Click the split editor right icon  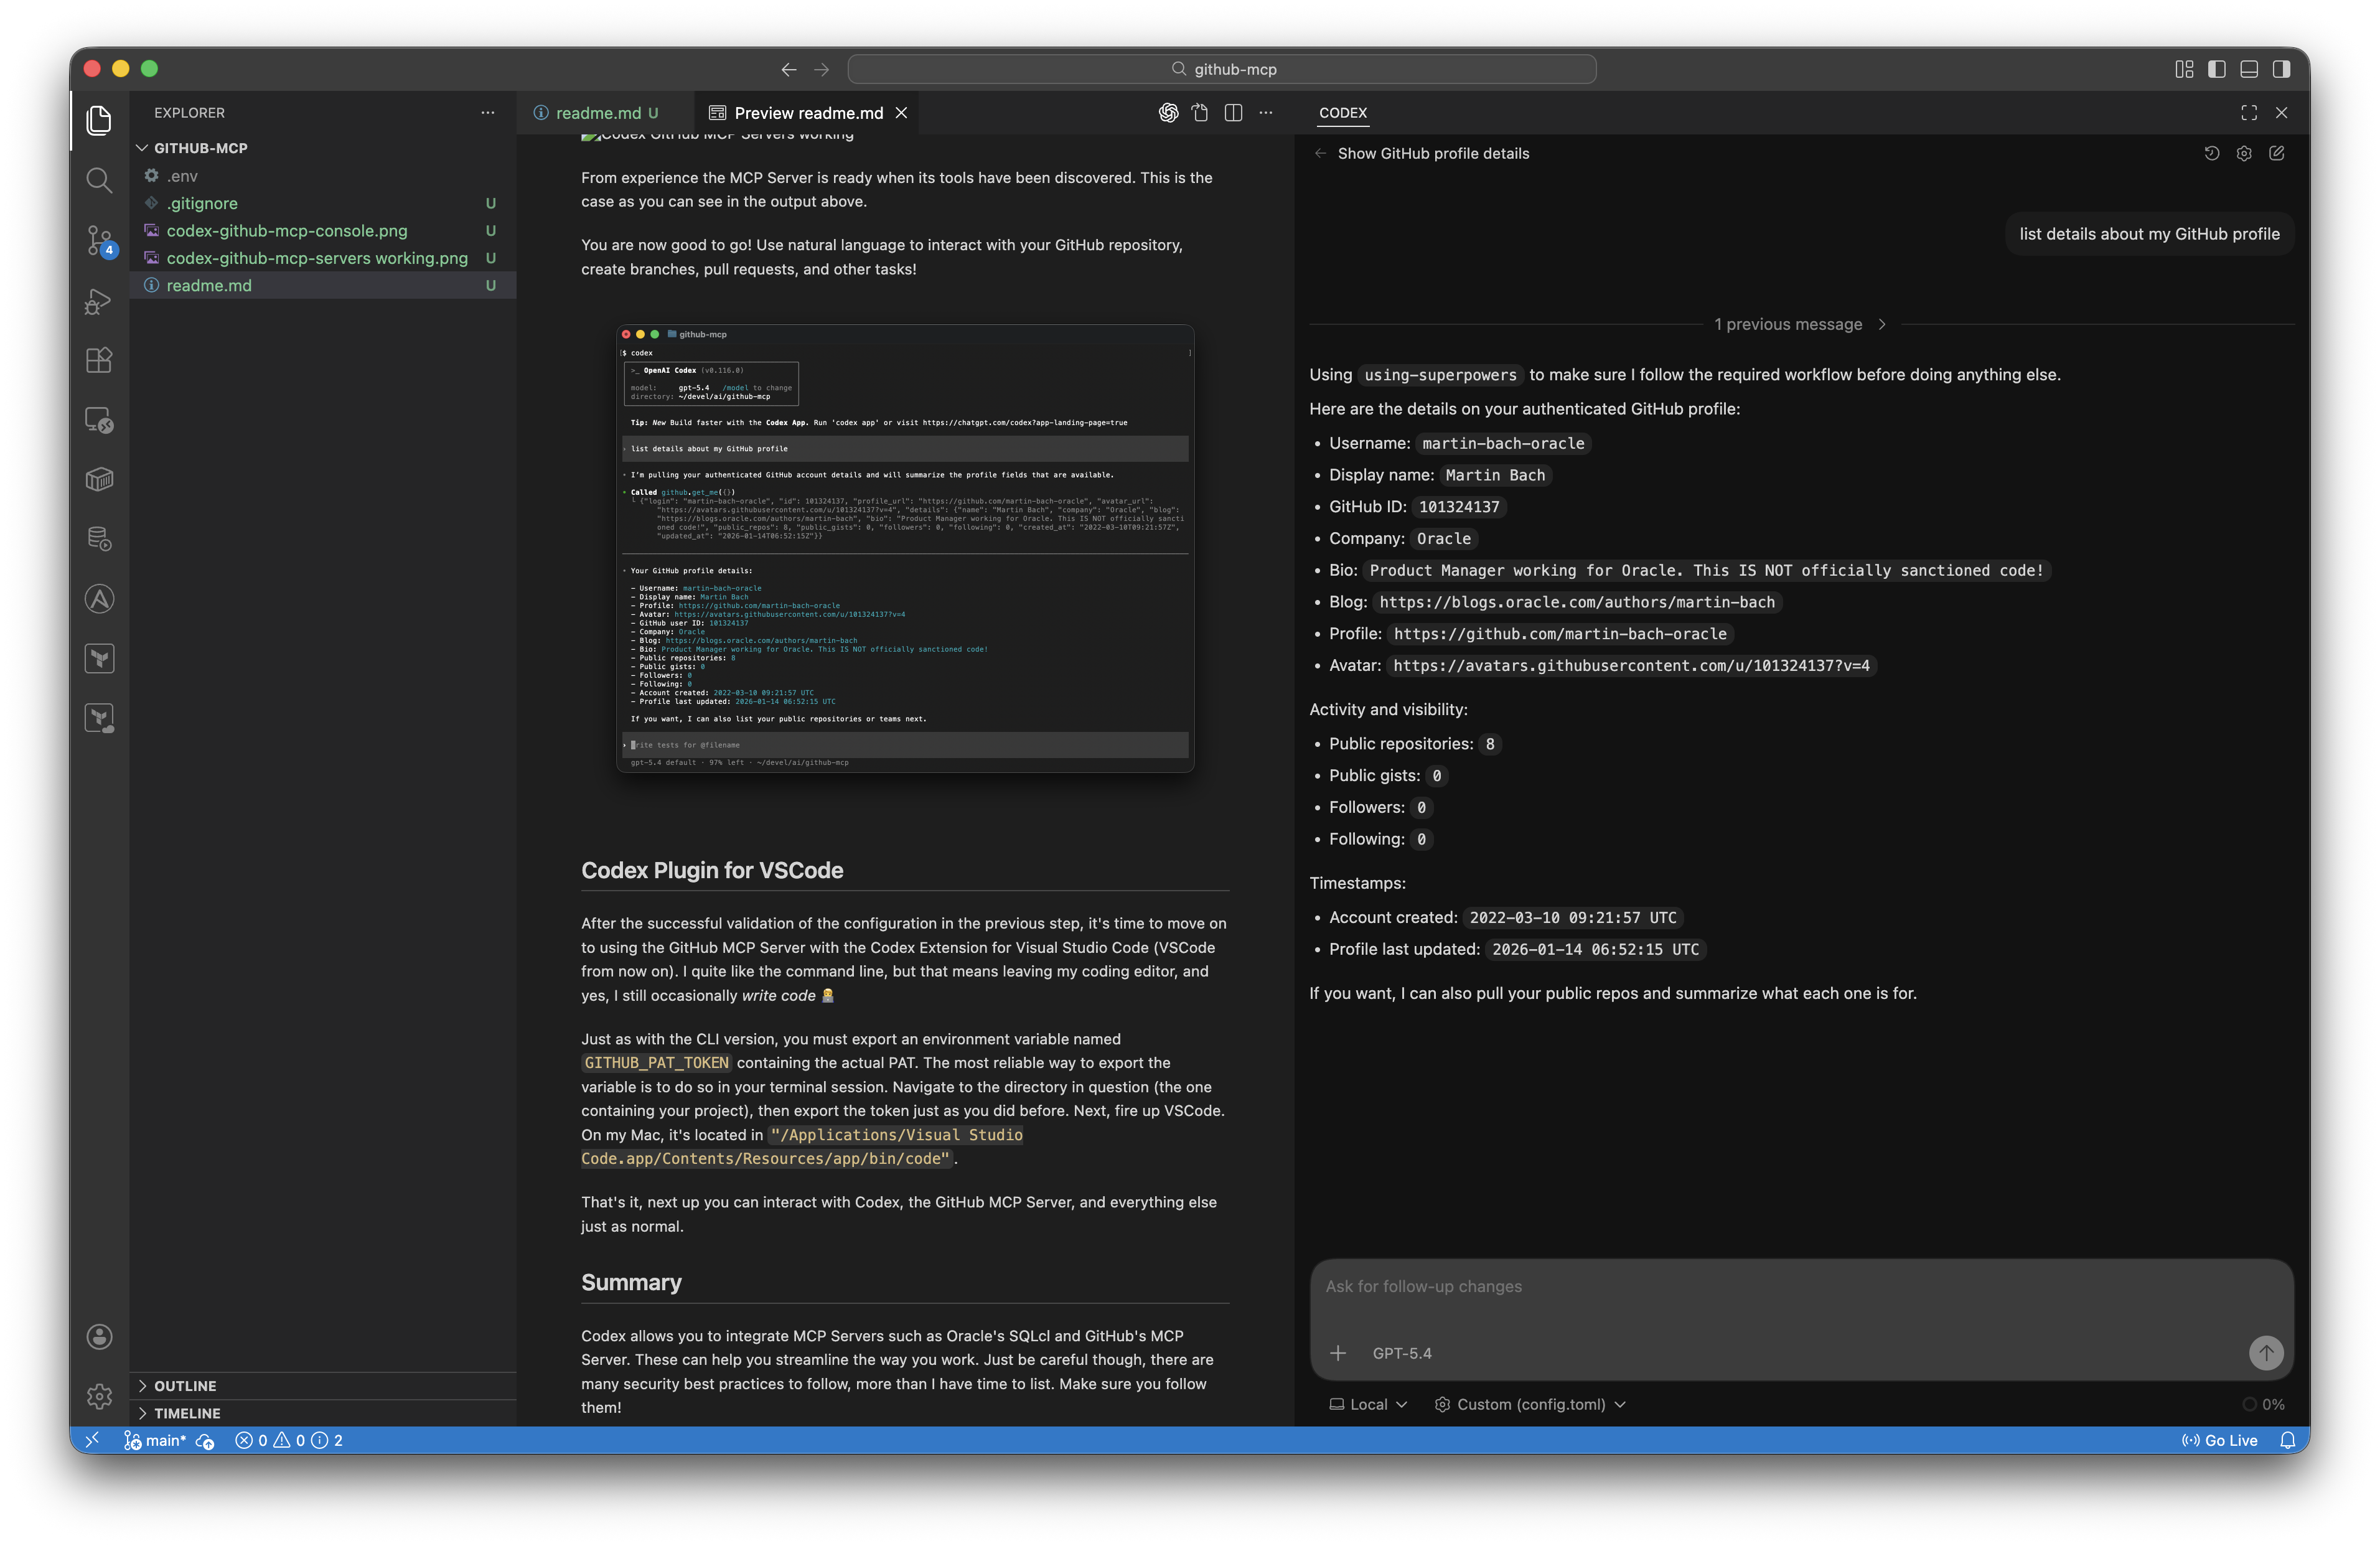point(1233,113)
